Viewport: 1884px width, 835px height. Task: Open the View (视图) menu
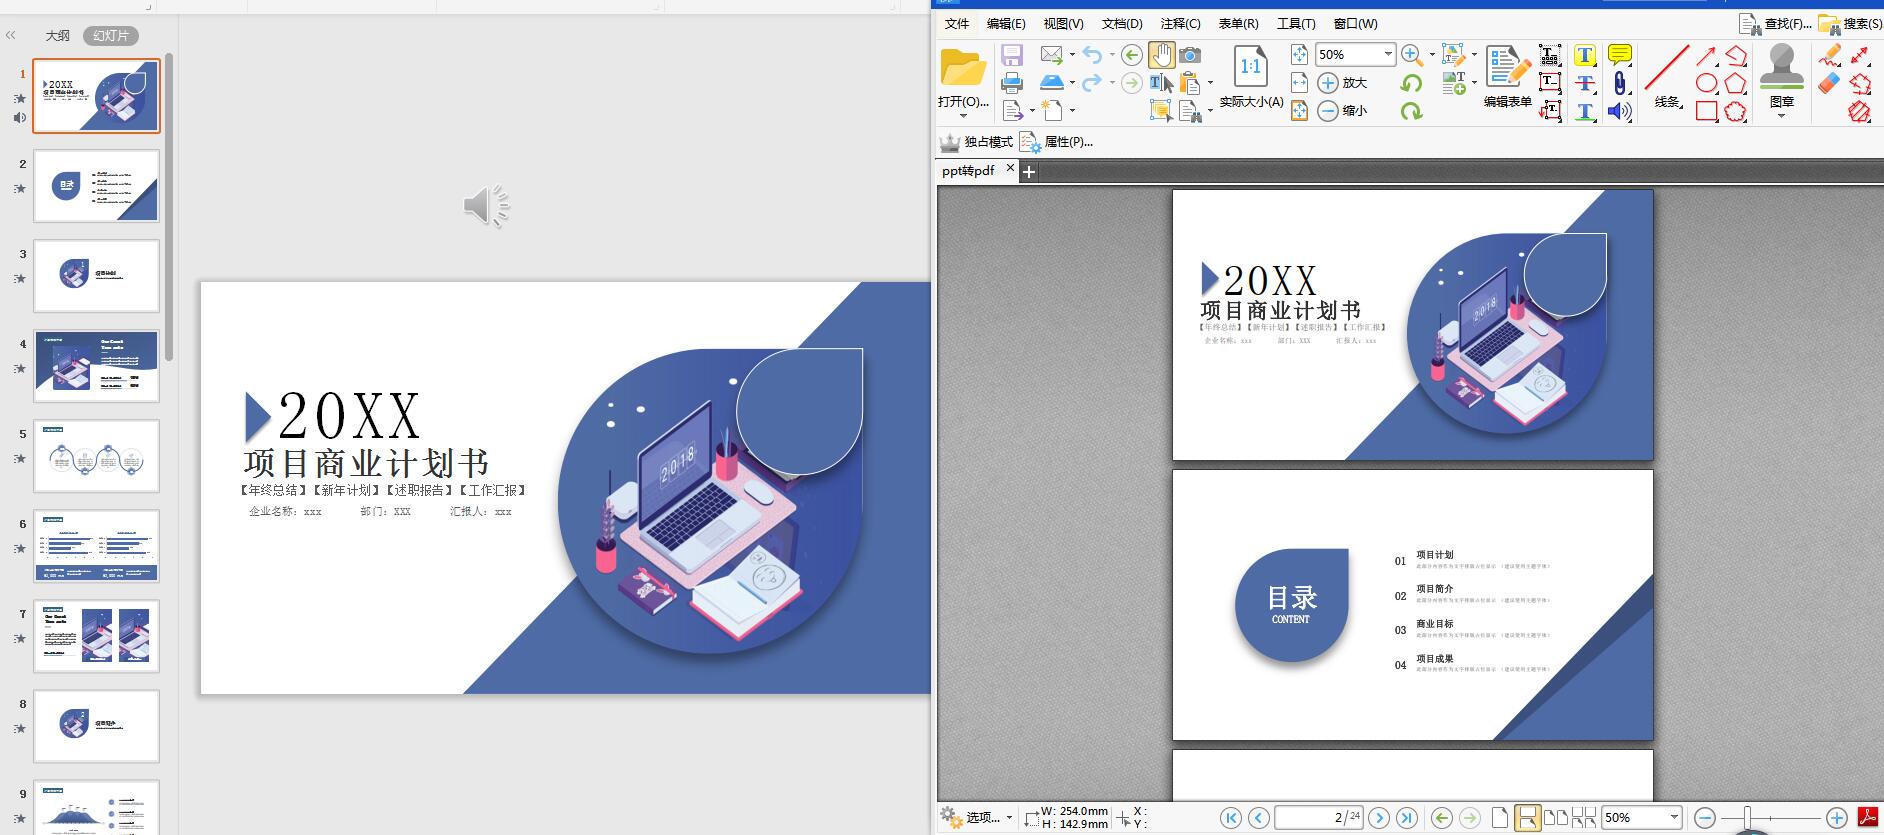coord(1063,23)
